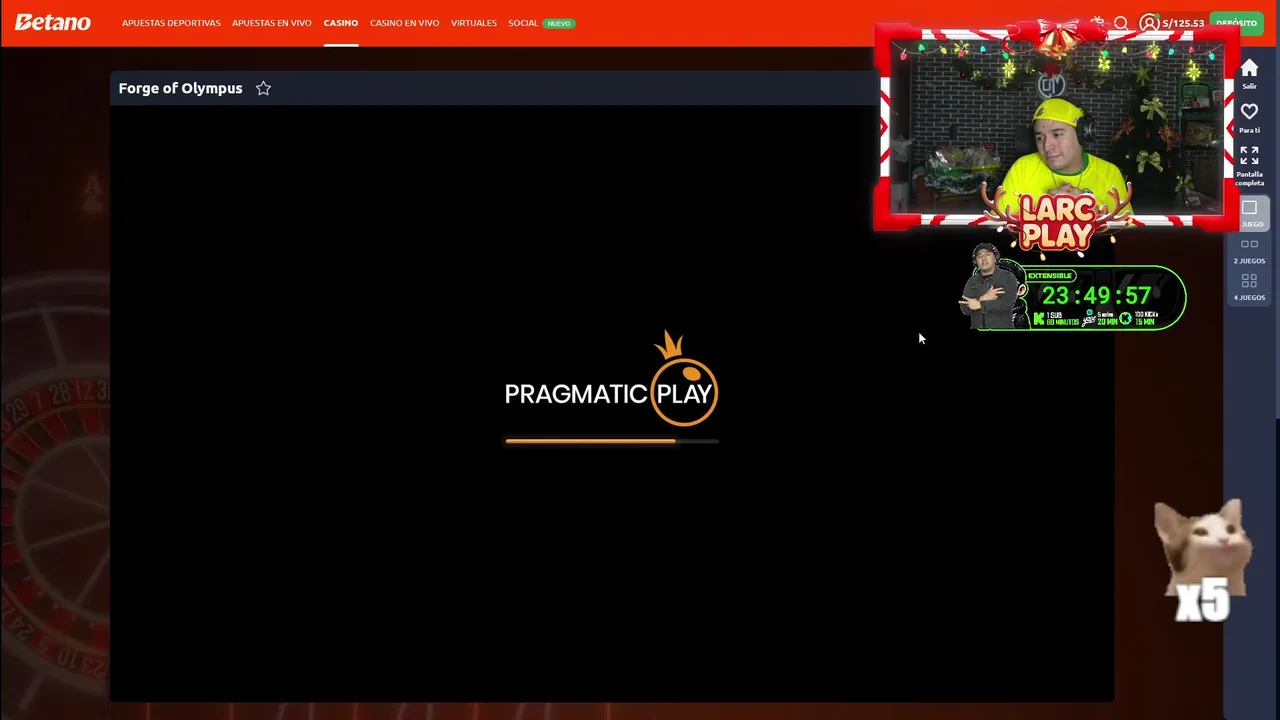Open Apuestas en Vivo section
Image resolution: width=1280 pixels, height=720 pixels.
pyautogui.click(x=272, y=23)
